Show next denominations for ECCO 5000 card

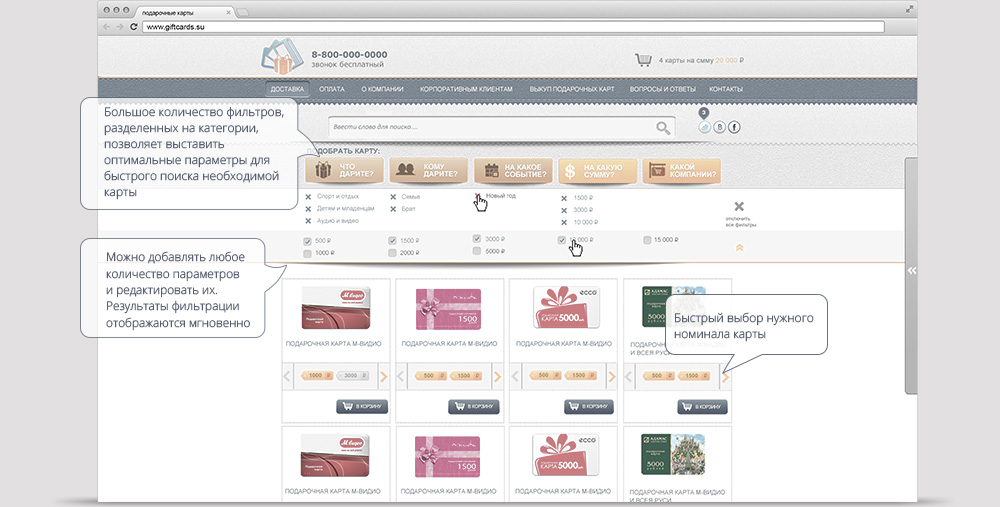pyautogui.click(x=611, y=376)
